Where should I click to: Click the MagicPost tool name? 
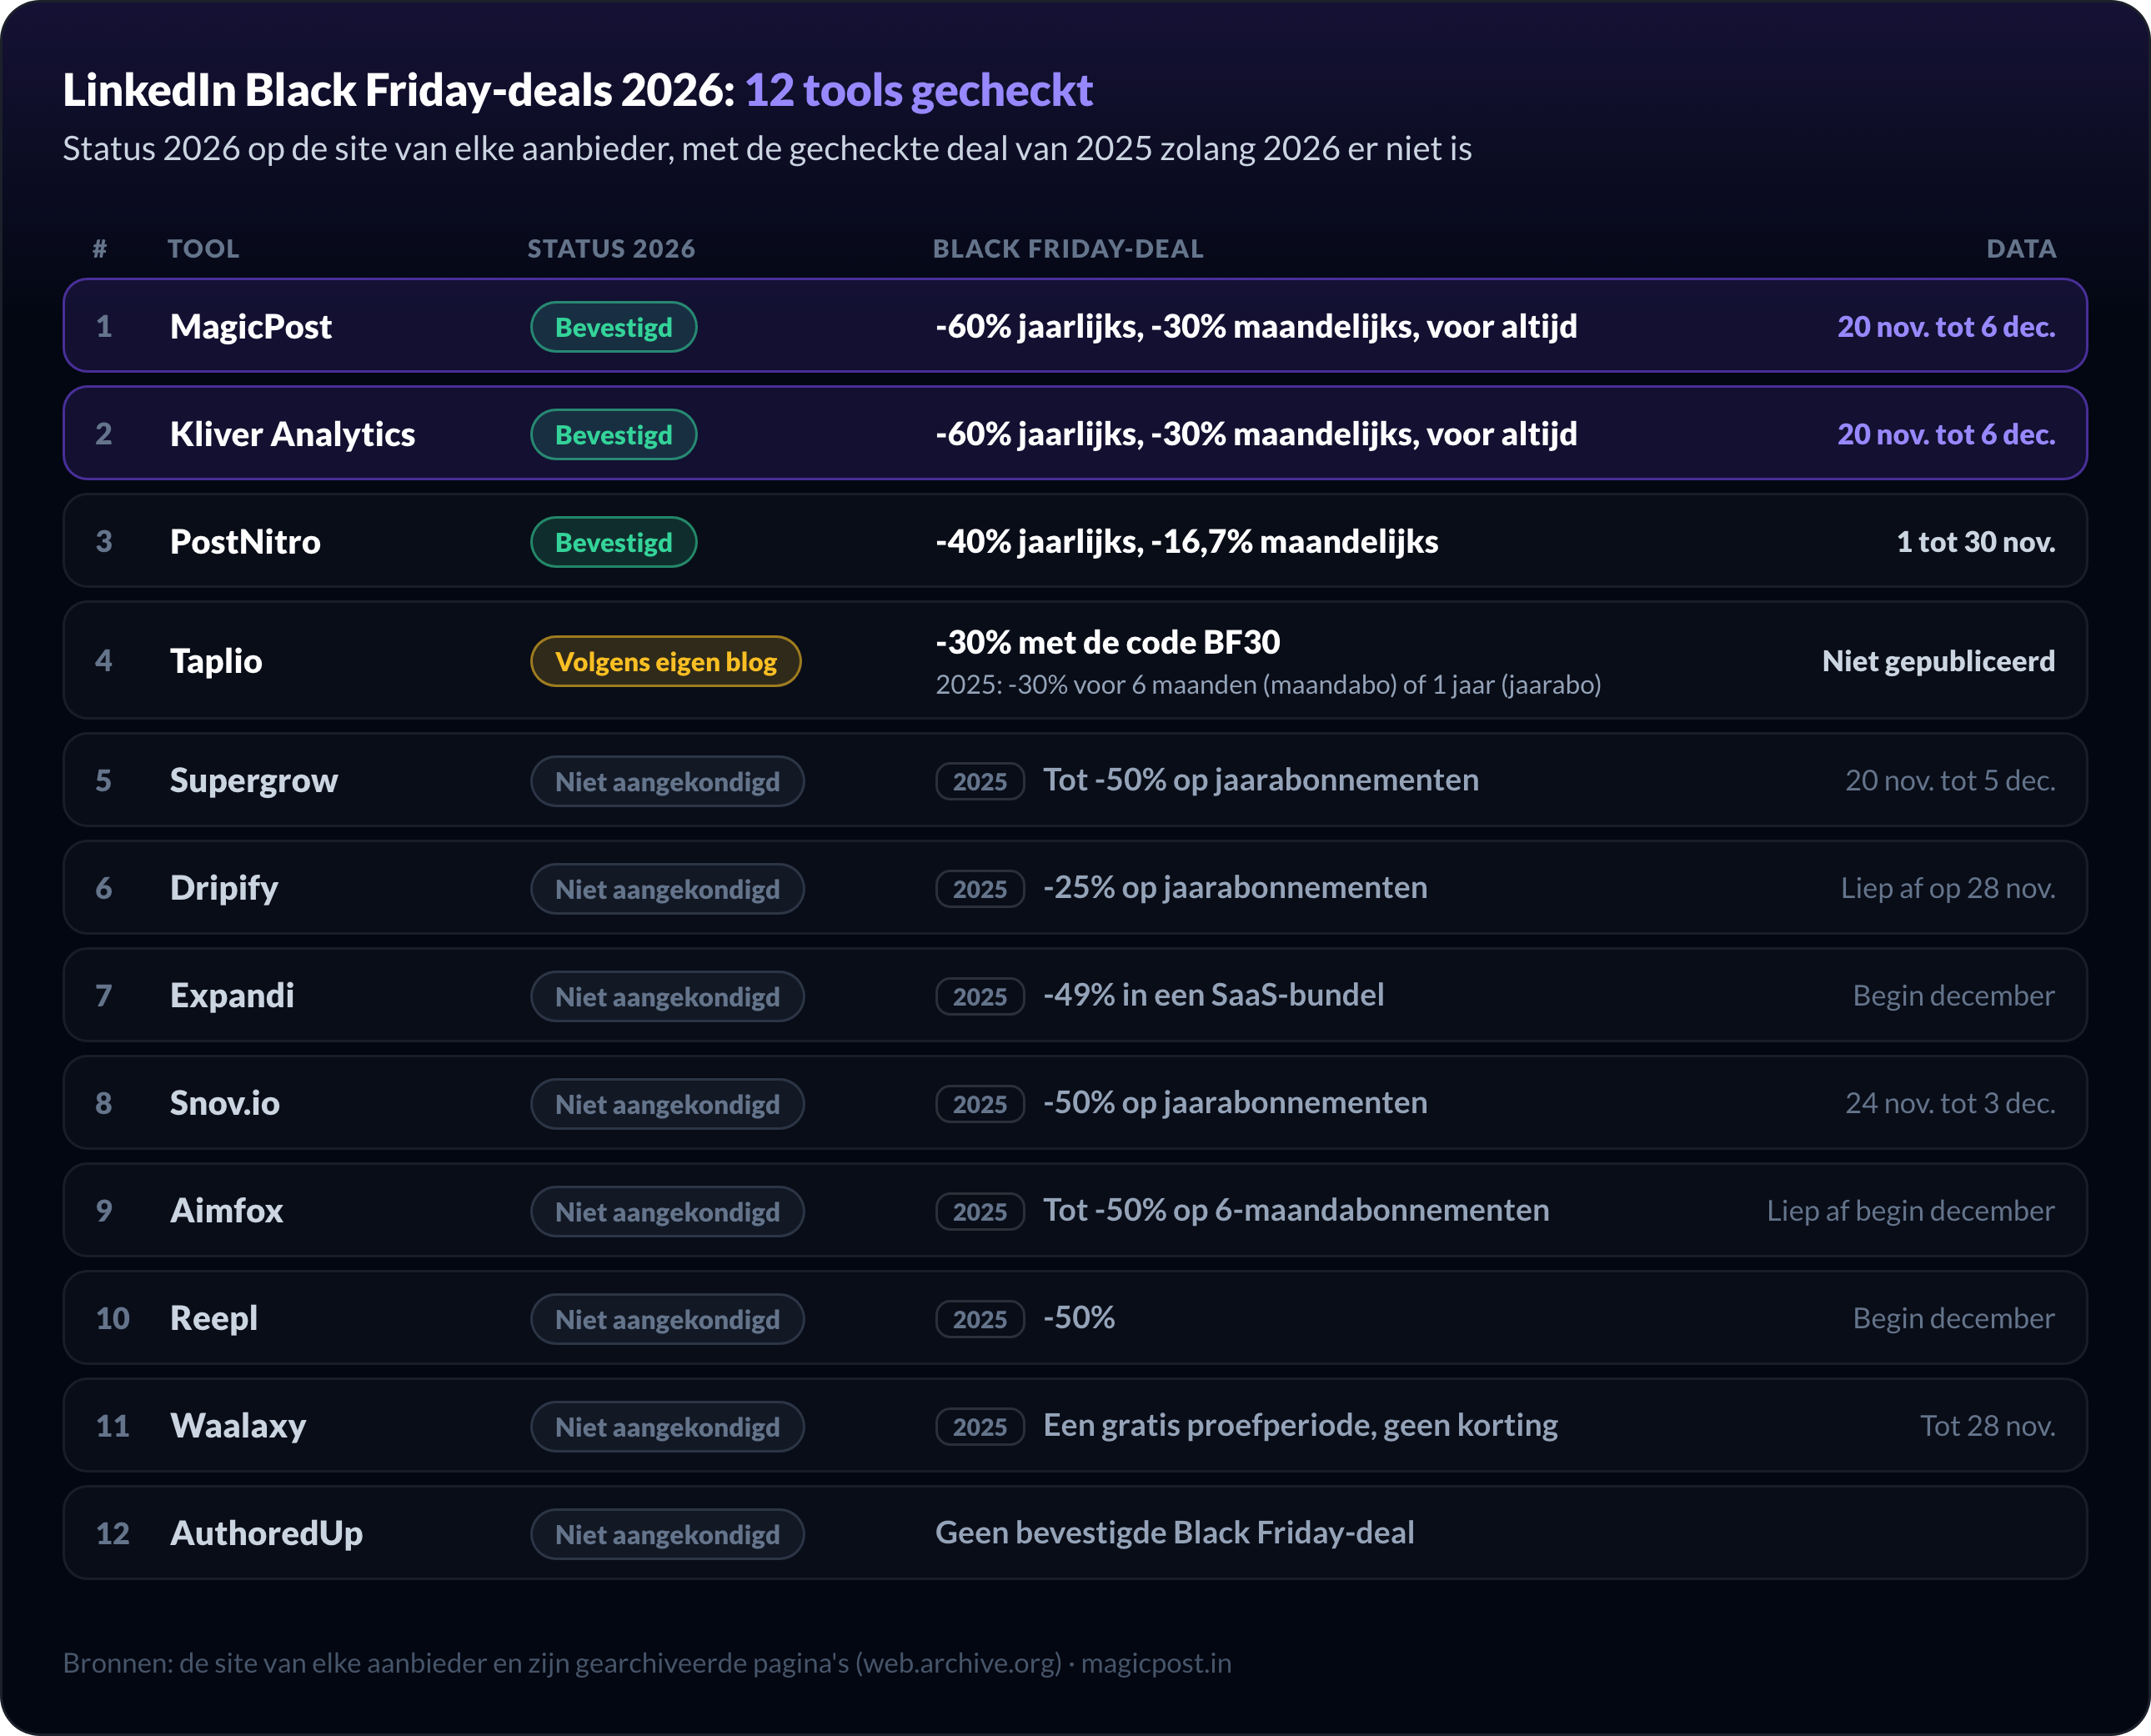tap(250, 326)
